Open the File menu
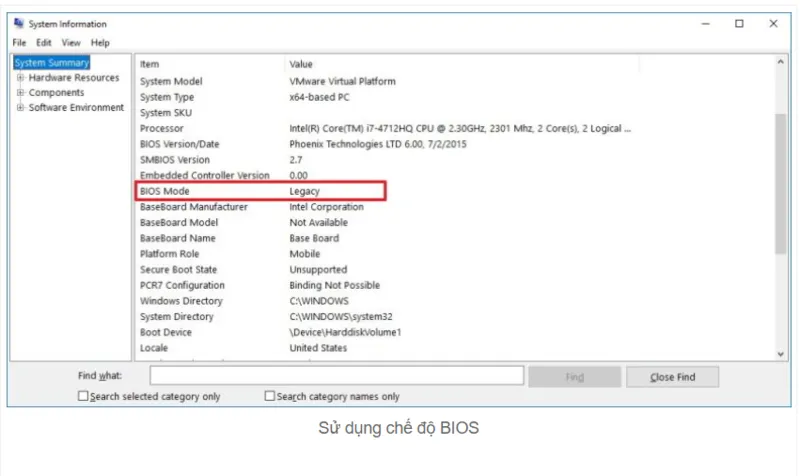The height and width of the screenshot is (476, 800). 19,43
